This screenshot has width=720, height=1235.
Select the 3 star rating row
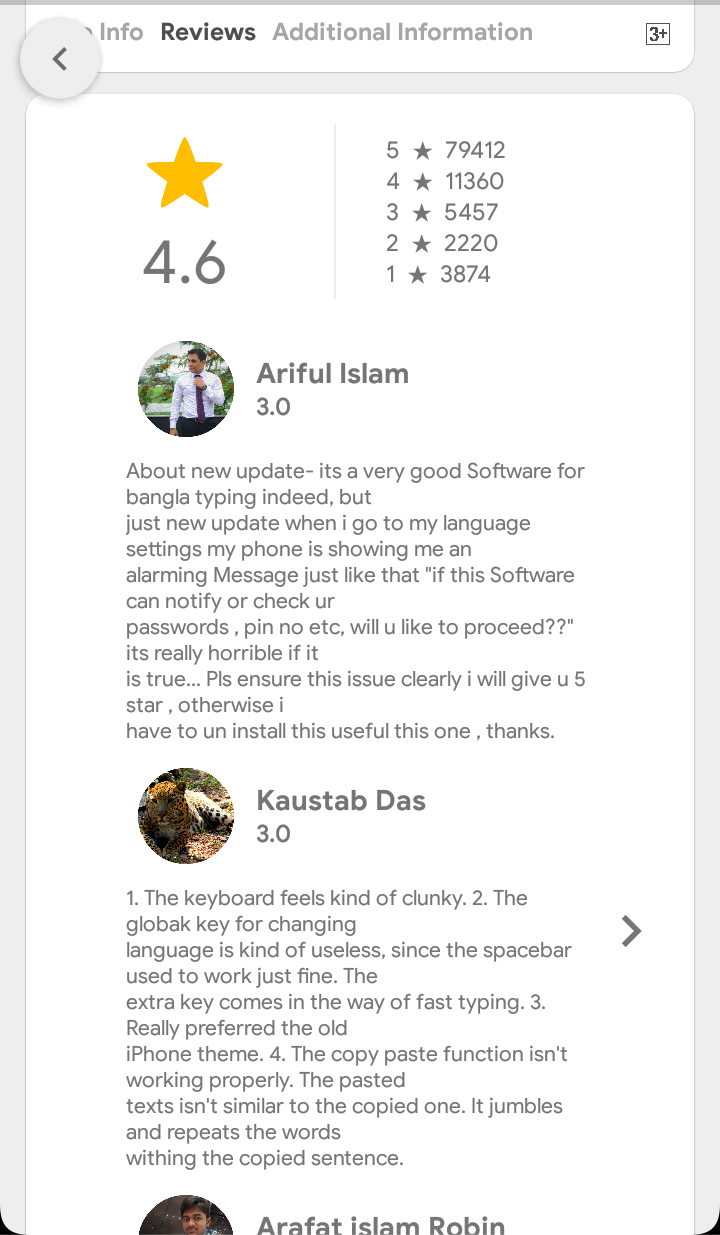(442, 212)
